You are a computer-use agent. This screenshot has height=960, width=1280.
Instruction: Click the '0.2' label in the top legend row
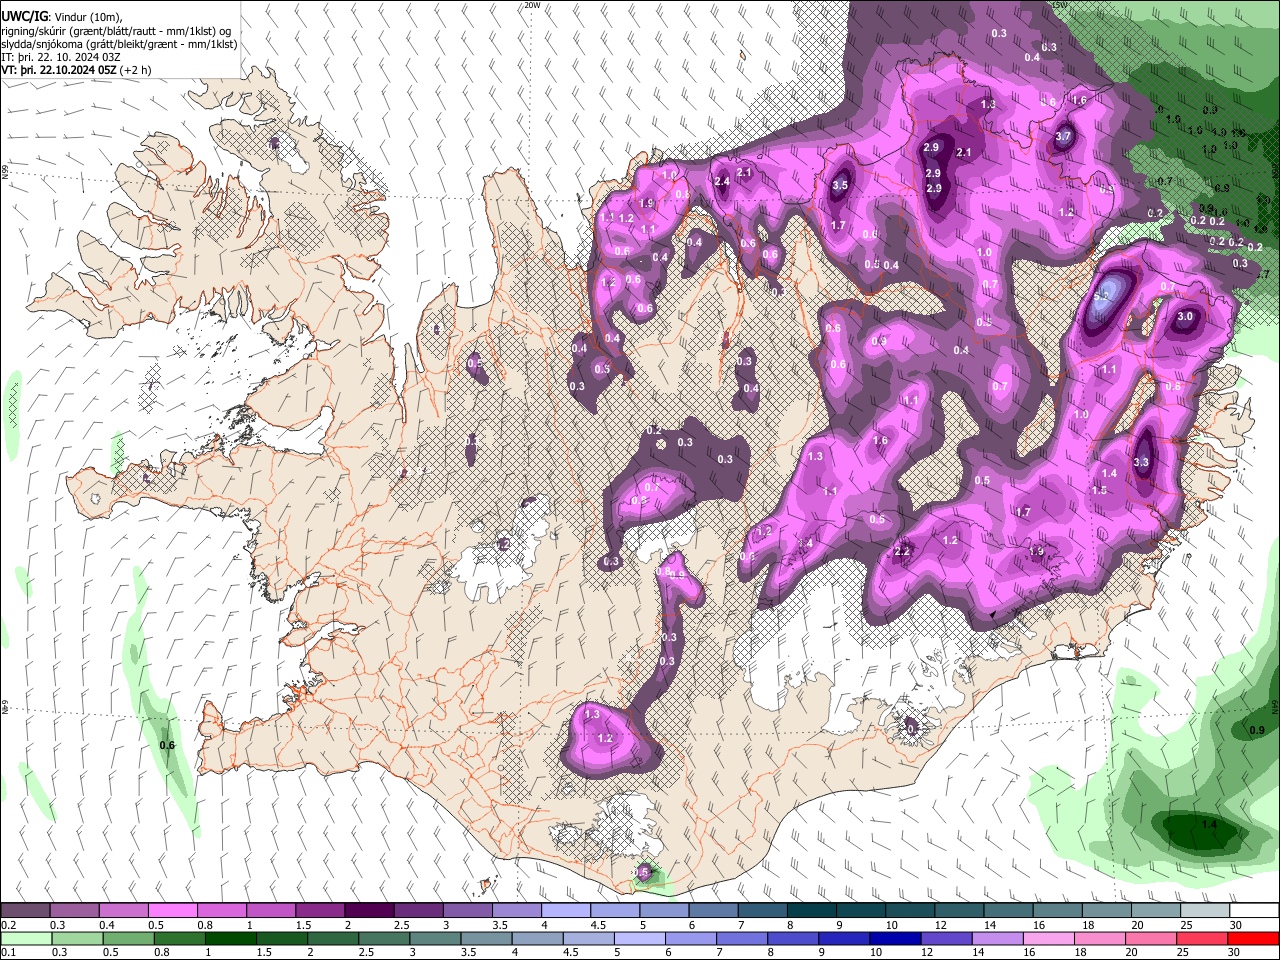coord(8,925)
